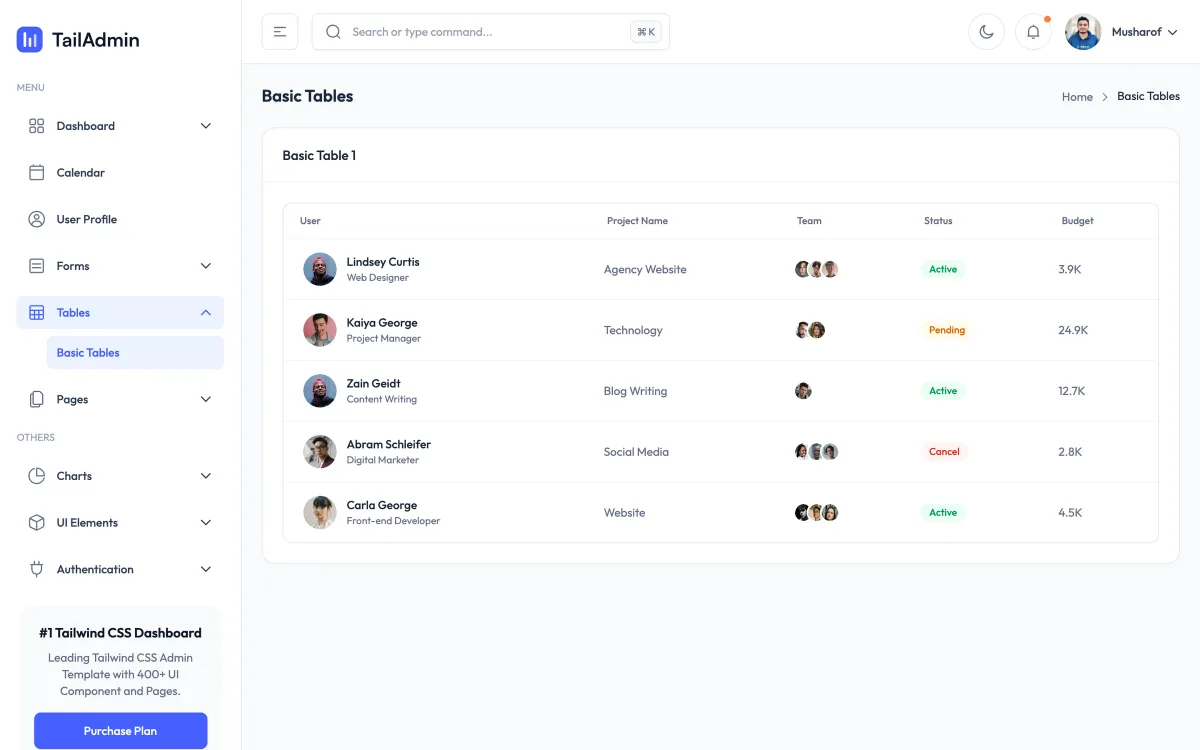The width and height of the screenshot is (1200, 750).
Task: Click the Basic Table 1 card title
Action: (319, 156)
